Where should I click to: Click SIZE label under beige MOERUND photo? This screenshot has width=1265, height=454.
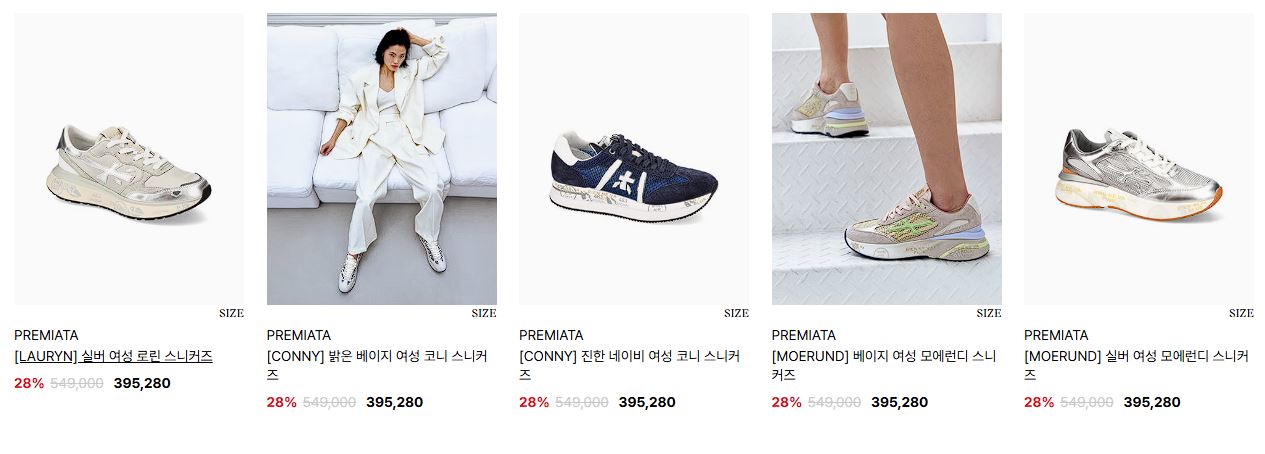click(989, 313)
